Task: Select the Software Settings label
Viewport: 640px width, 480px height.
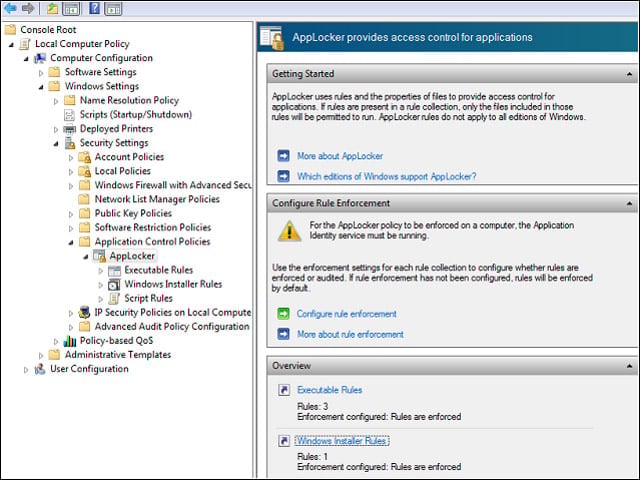Action: click(x=100, y=72)
